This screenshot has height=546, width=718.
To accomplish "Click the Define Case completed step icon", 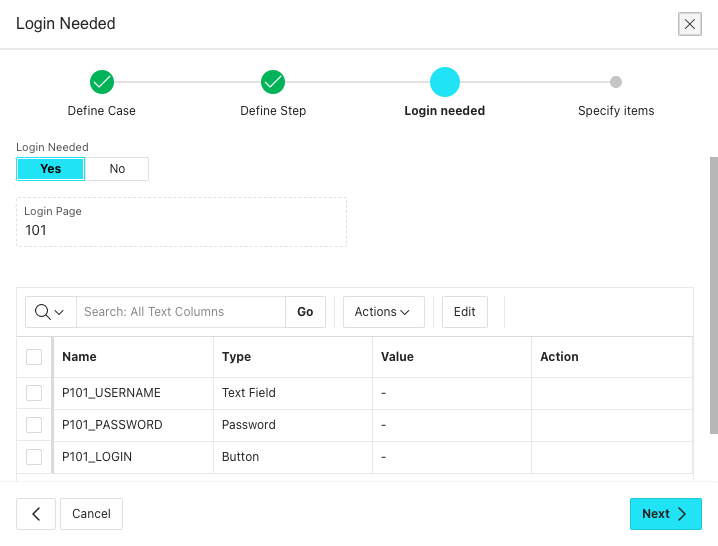I will (102, 82).
